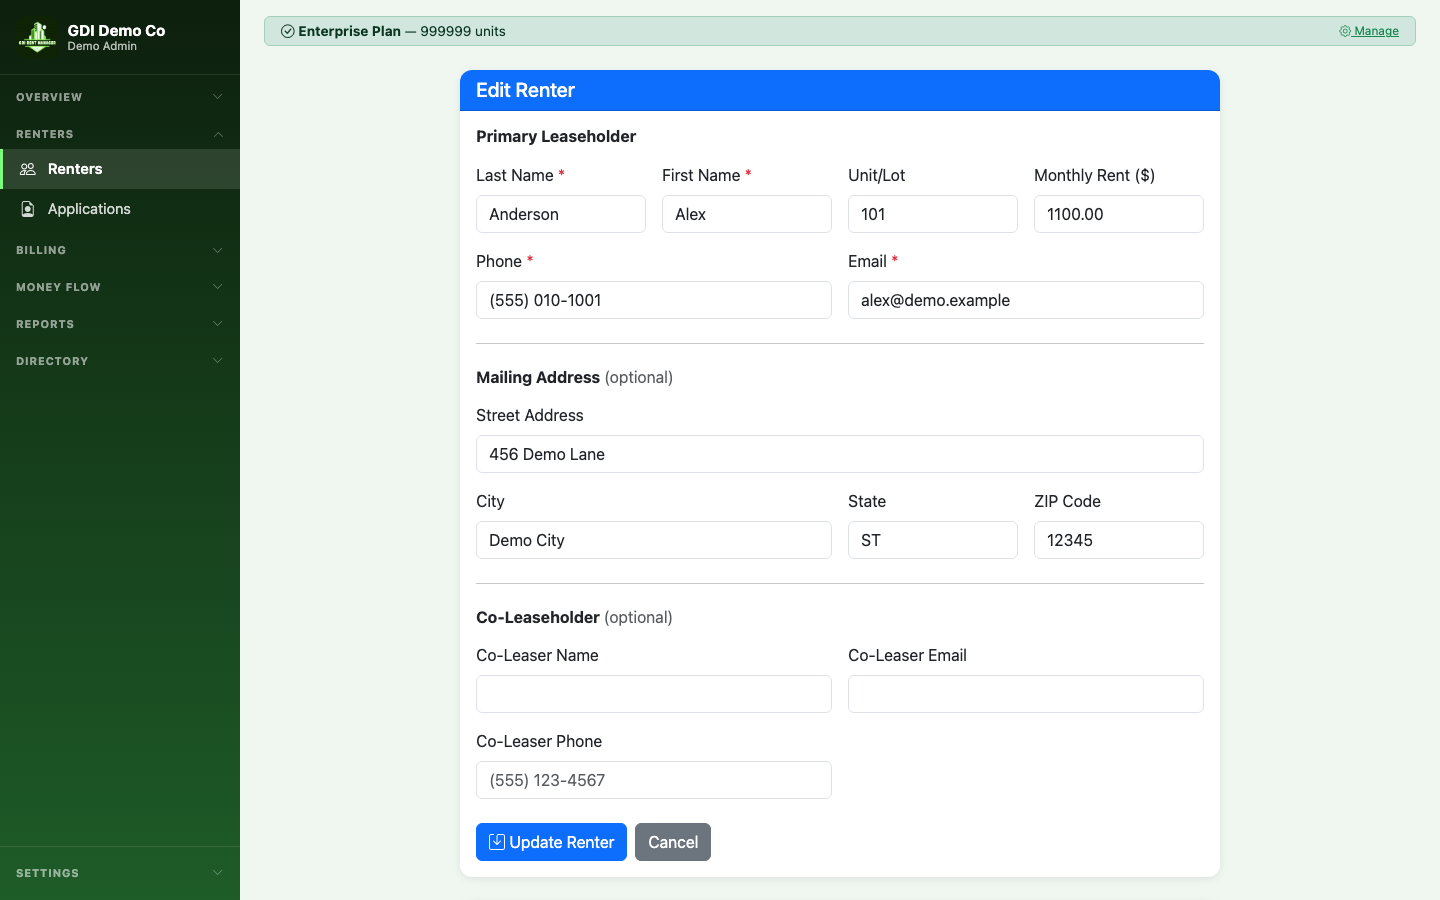Focus the Last Name field containing Anderson
1440x900 pixels.
pyautogui.click(x=561, y=214)
